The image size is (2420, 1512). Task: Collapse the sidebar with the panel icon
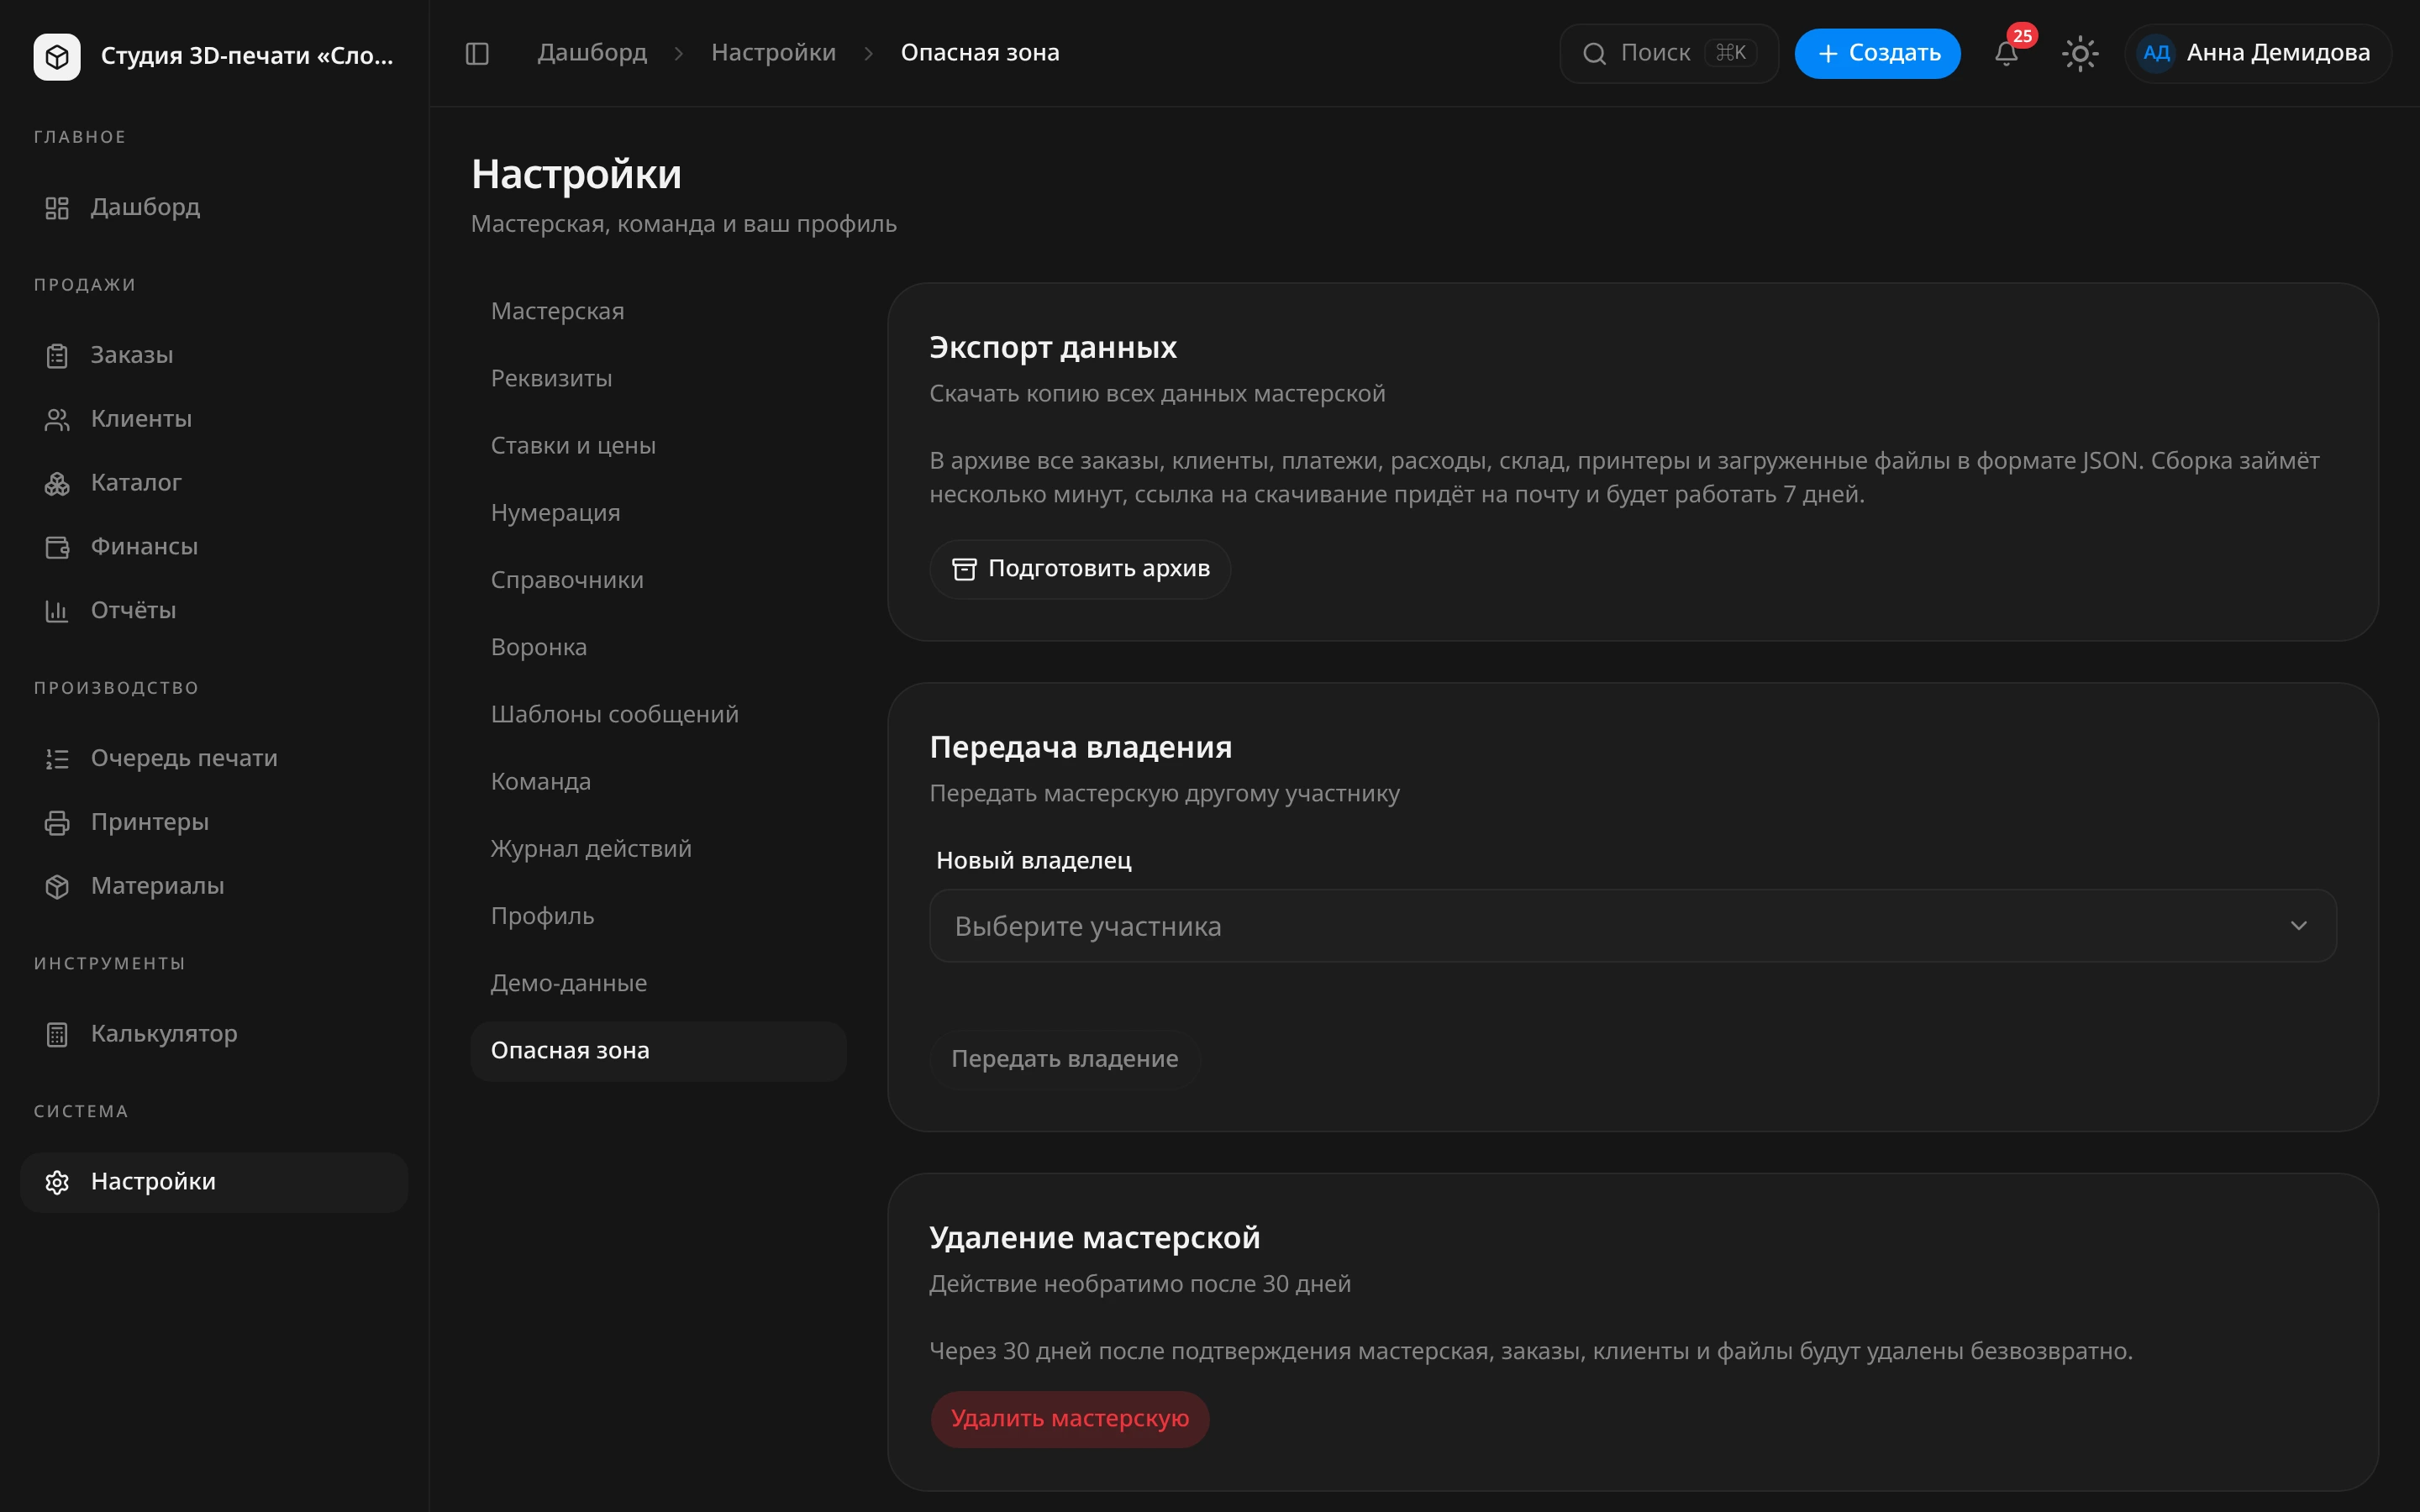(477, 53)
